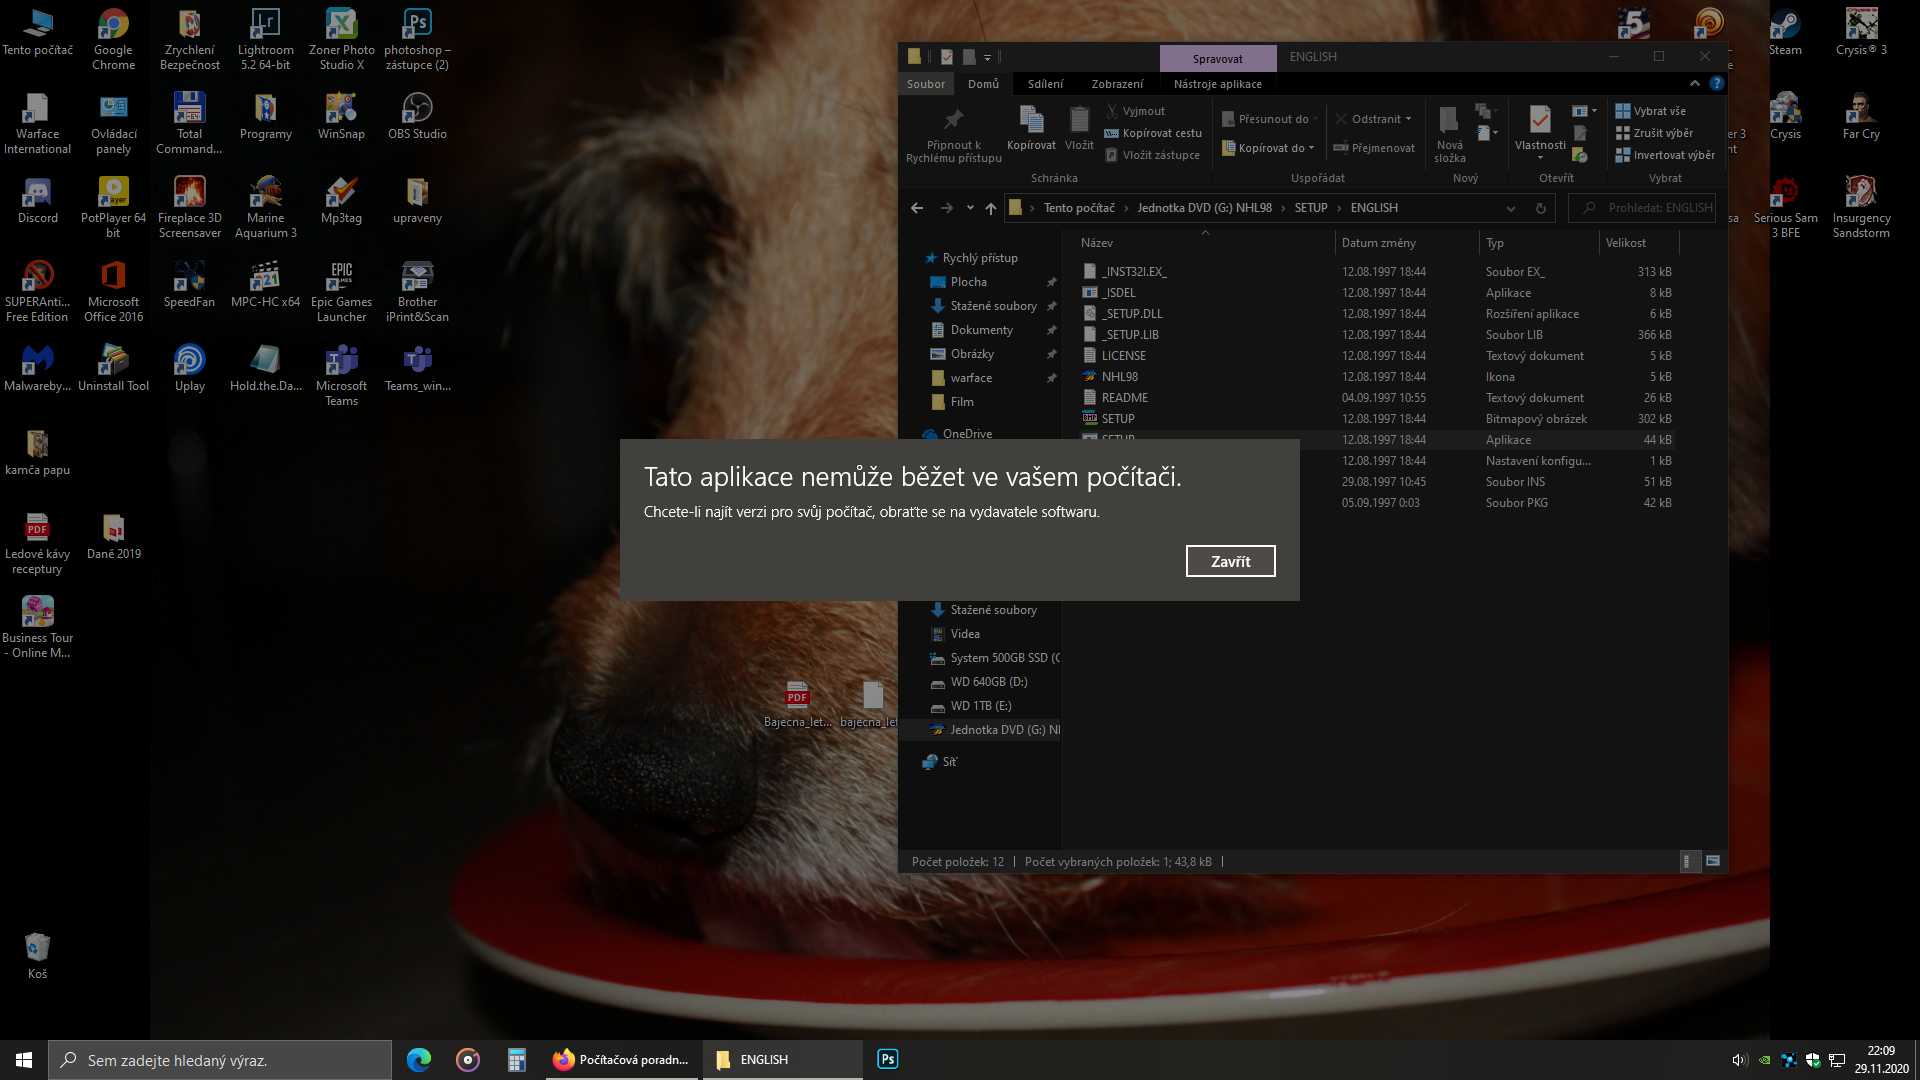Click the refresh icon beside address bar
Screen dimensions: 1920x1080
1540,208
